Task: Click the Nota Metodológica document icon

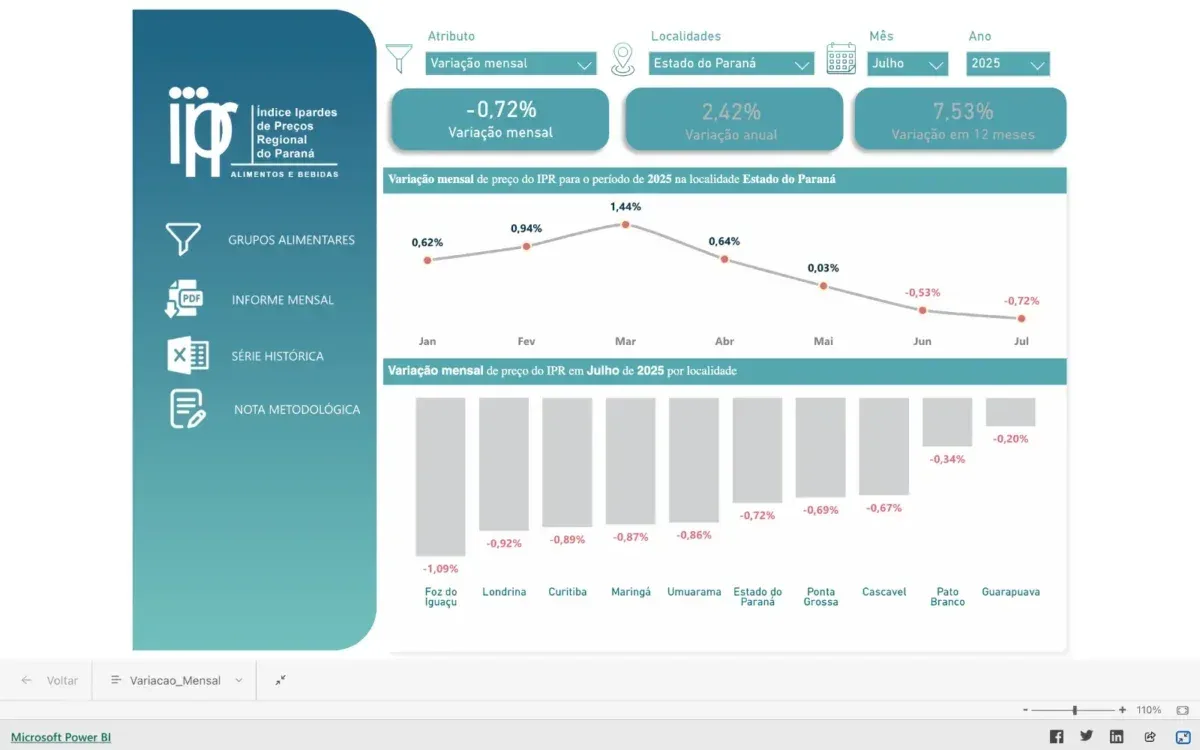Action: (188, 408)
